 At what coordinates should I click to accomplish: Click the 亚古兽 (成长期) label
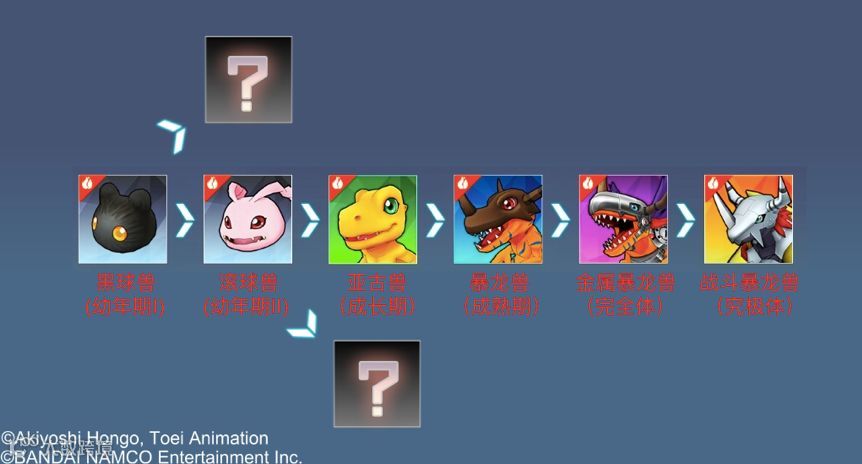377,295
